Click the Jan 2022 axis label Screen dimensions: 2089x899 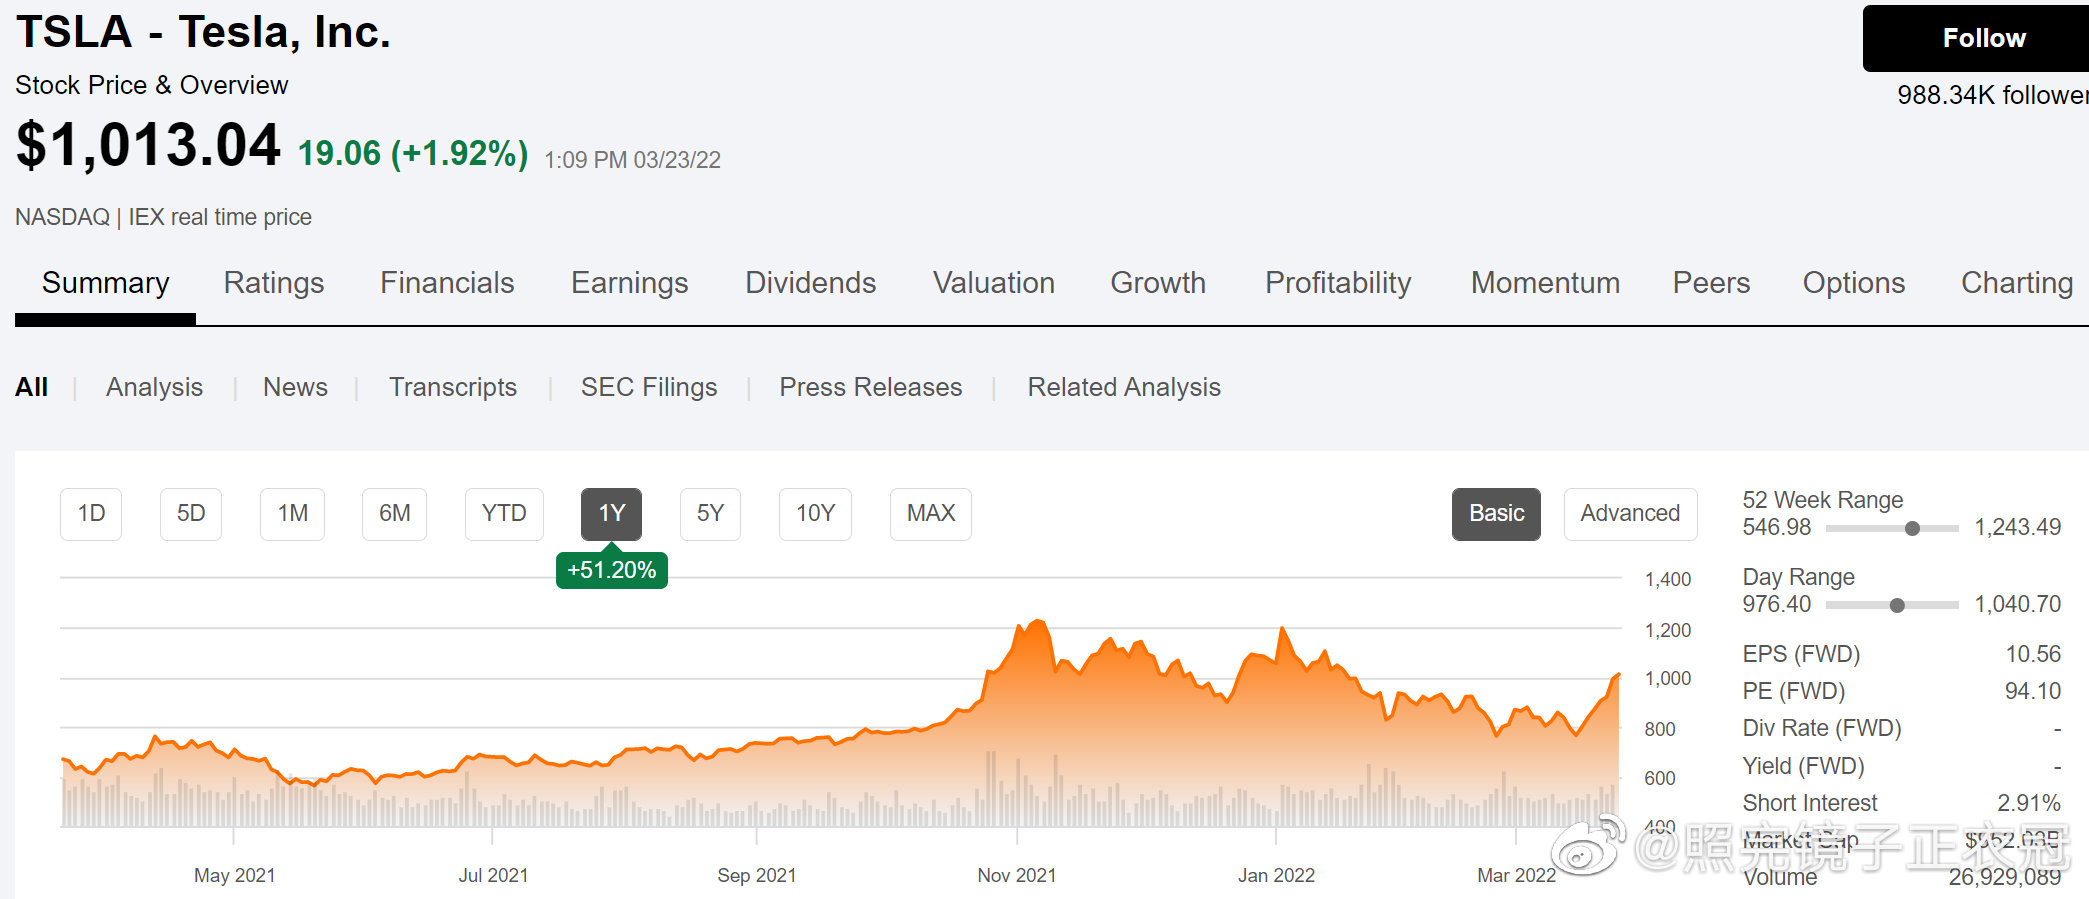1276,875
